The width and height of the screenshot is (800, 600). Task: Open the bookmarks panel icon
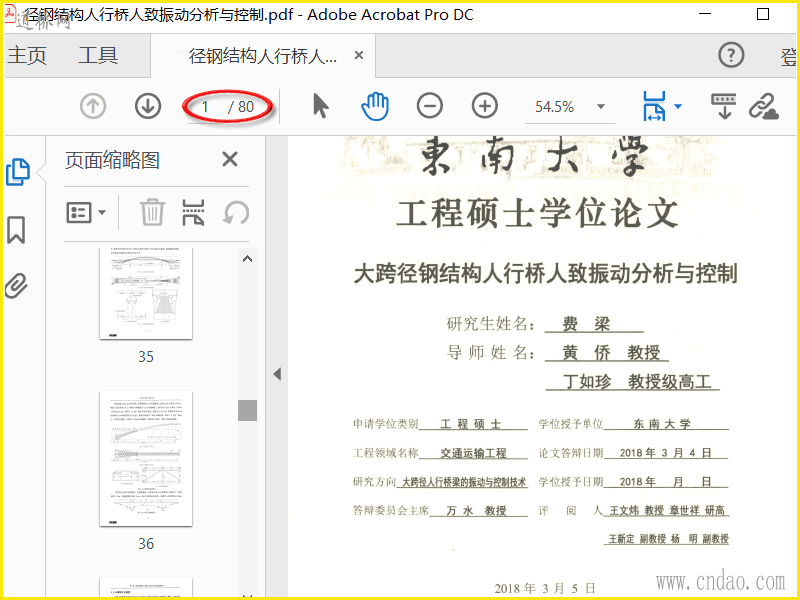point(16,230)
